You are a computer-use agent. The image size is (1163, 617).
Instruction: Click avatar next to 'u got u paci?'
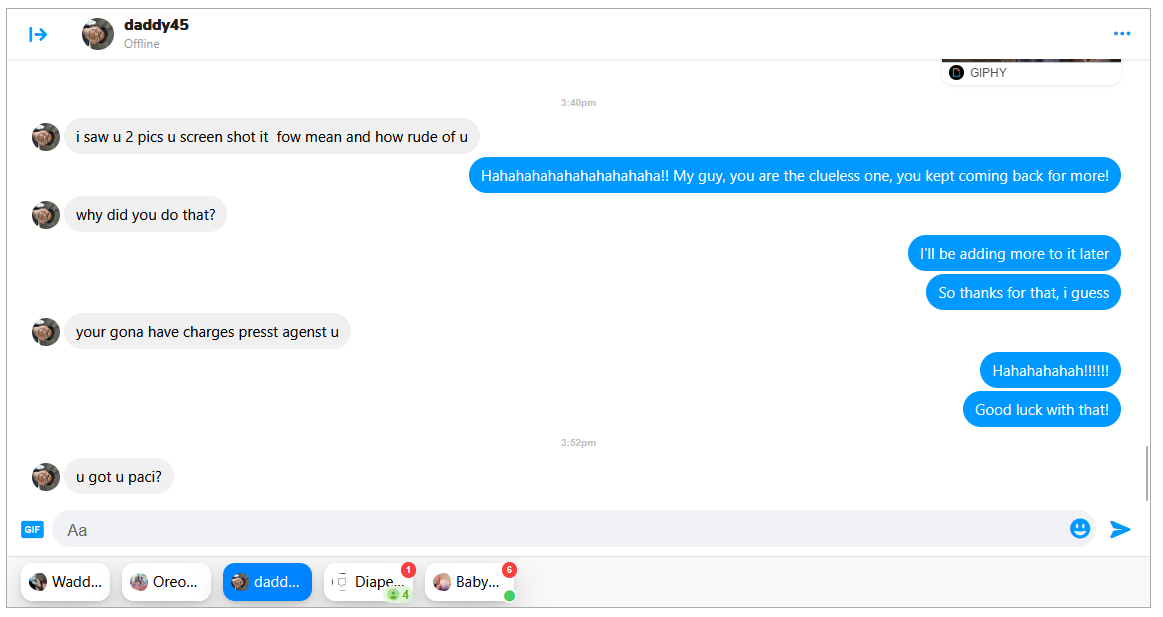tap(46, 477)
